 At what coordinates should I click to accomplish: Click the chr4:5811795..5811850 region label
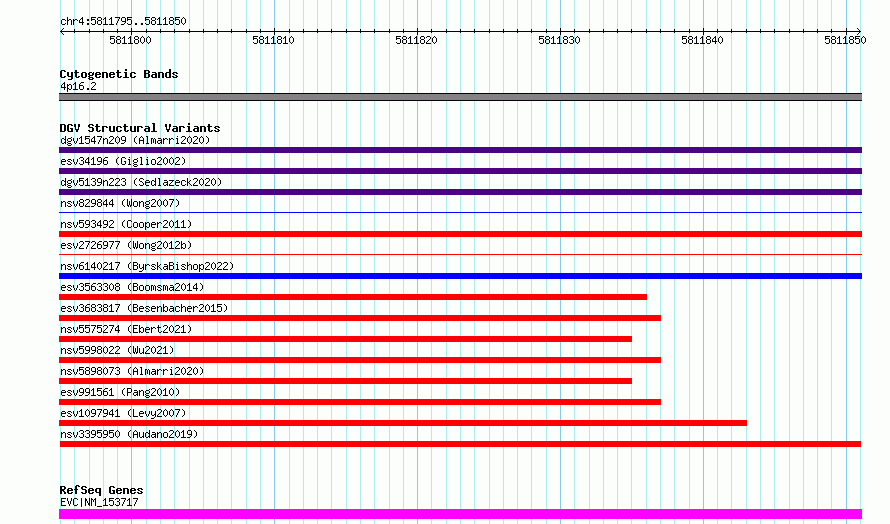click(123, 21)
